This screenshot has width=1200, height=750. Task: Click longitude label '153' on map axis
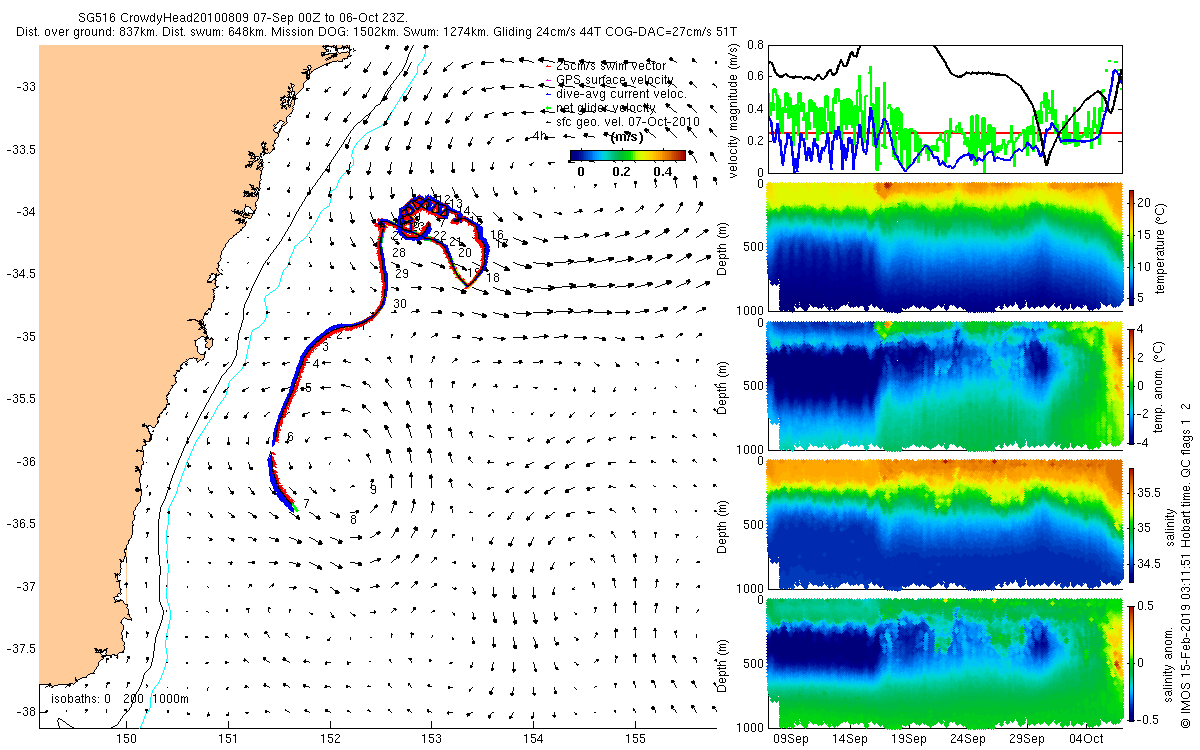(432, 740)
